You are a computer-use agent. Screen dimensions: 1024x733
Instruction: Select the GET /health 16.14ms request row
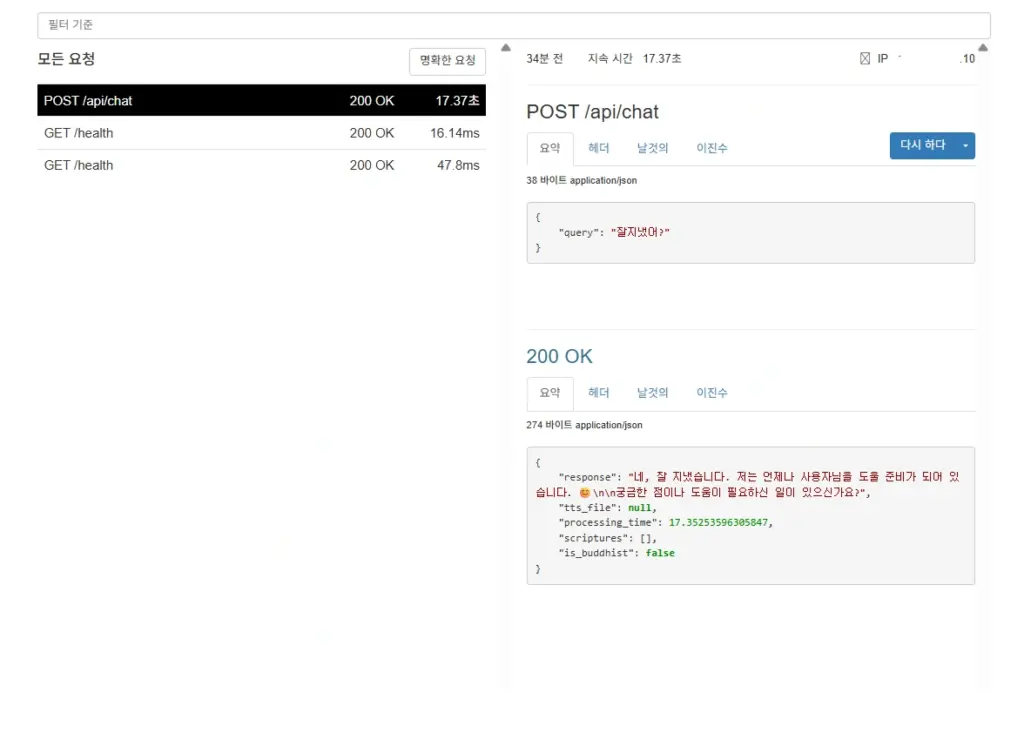point(261,133)
